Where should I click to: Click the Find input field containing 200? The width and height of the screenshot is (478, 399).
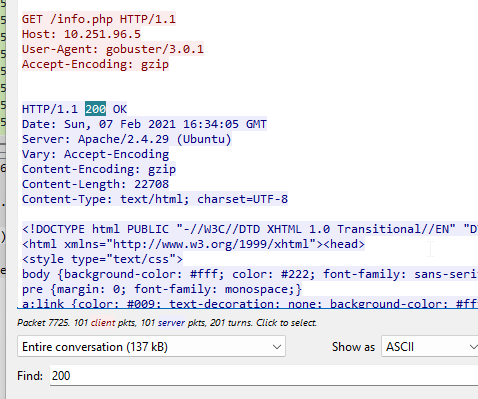(x=264, y=376)
